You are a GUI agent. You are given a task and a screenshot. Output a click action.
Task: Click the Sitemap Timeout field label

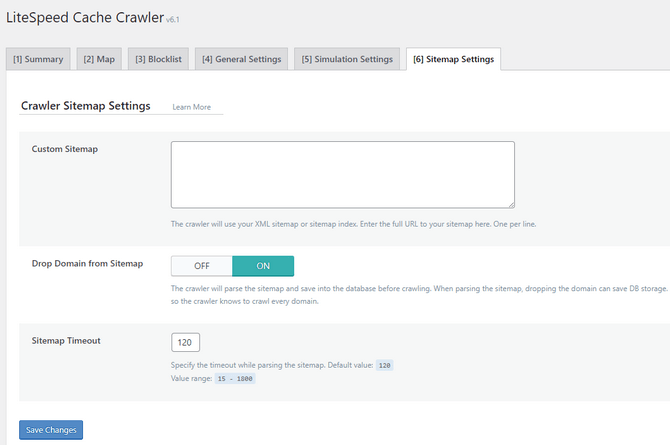pos(66,340)
